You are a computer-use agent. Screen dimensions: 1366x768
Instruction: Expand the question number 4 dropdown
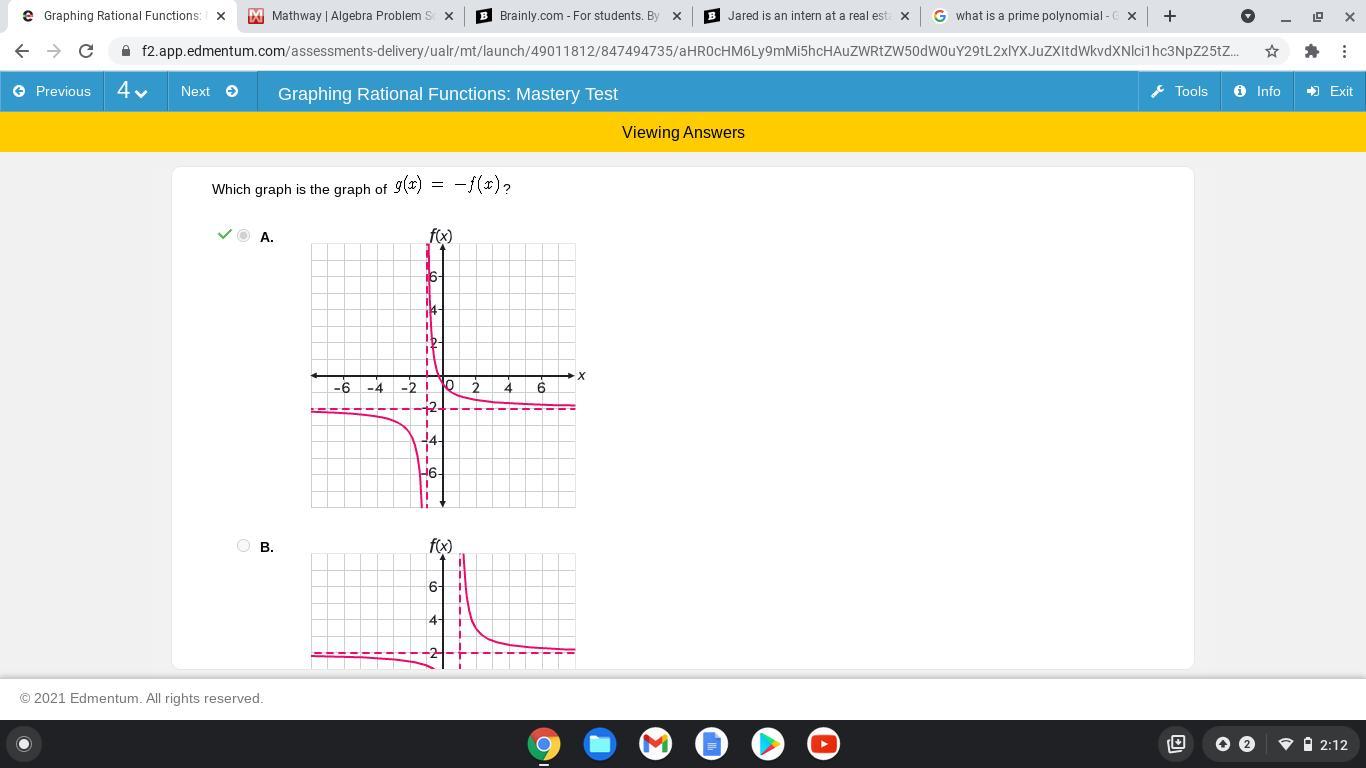[134, 91]
